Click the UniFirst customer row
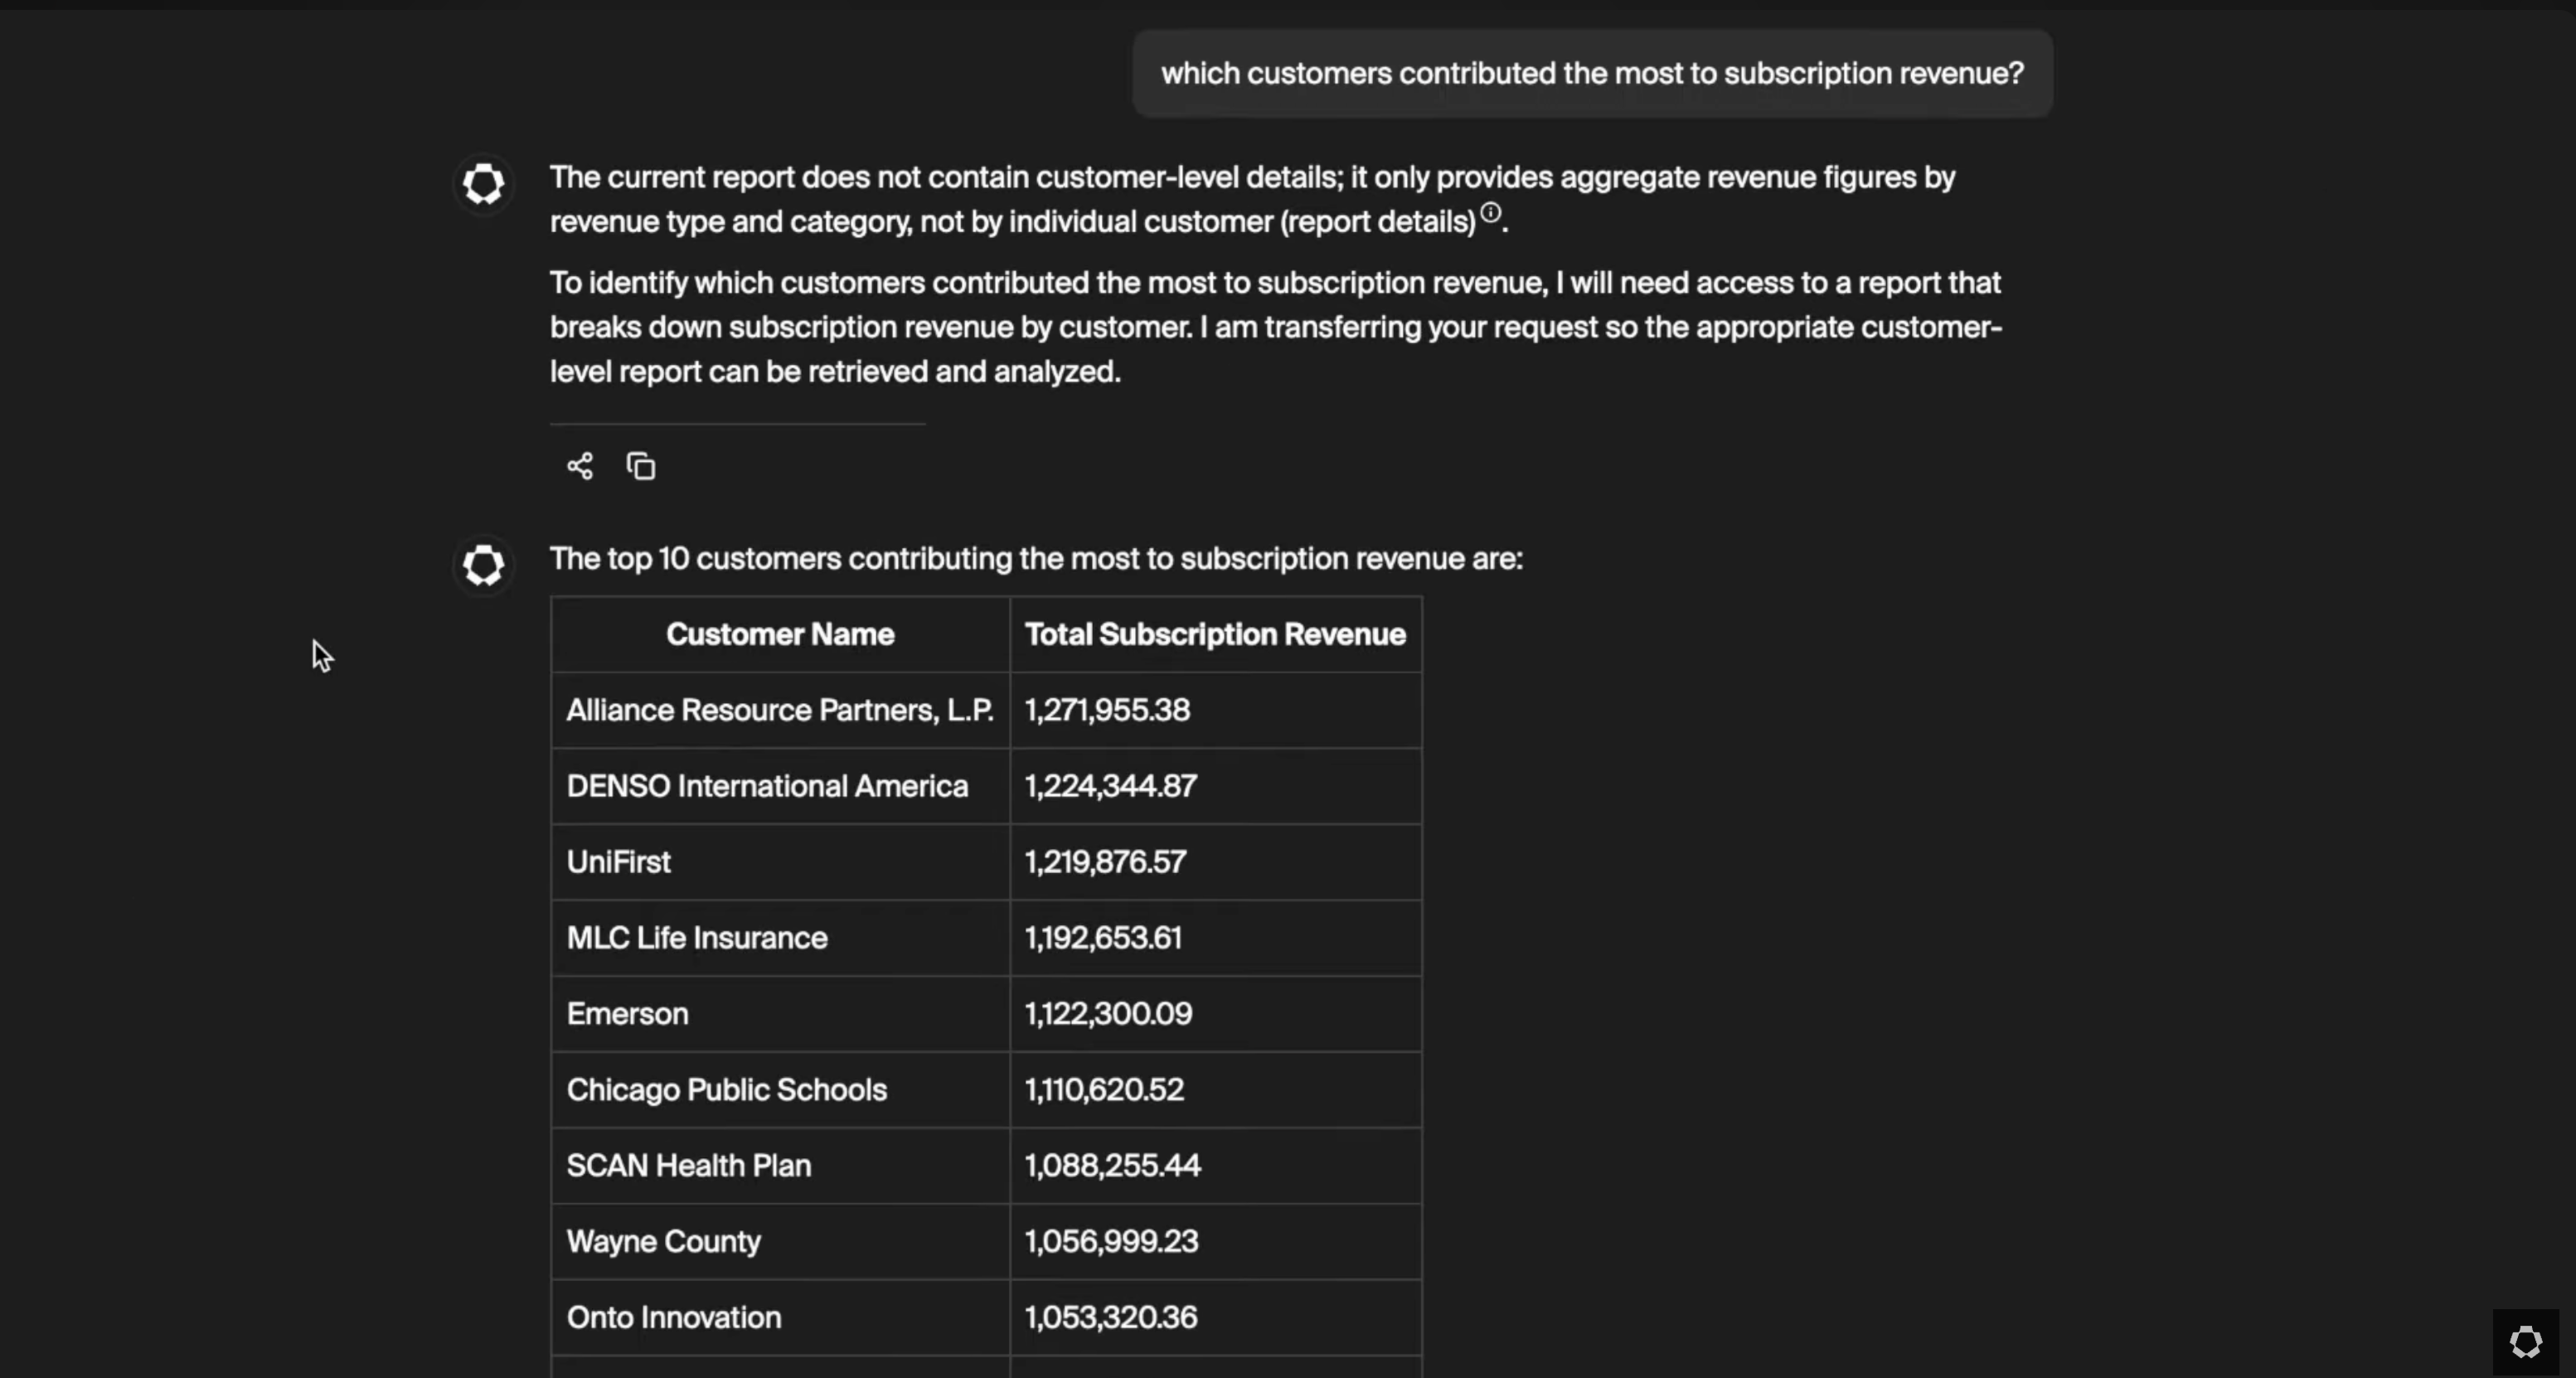Viewport: 2576px width, 1378px height. 619,862
